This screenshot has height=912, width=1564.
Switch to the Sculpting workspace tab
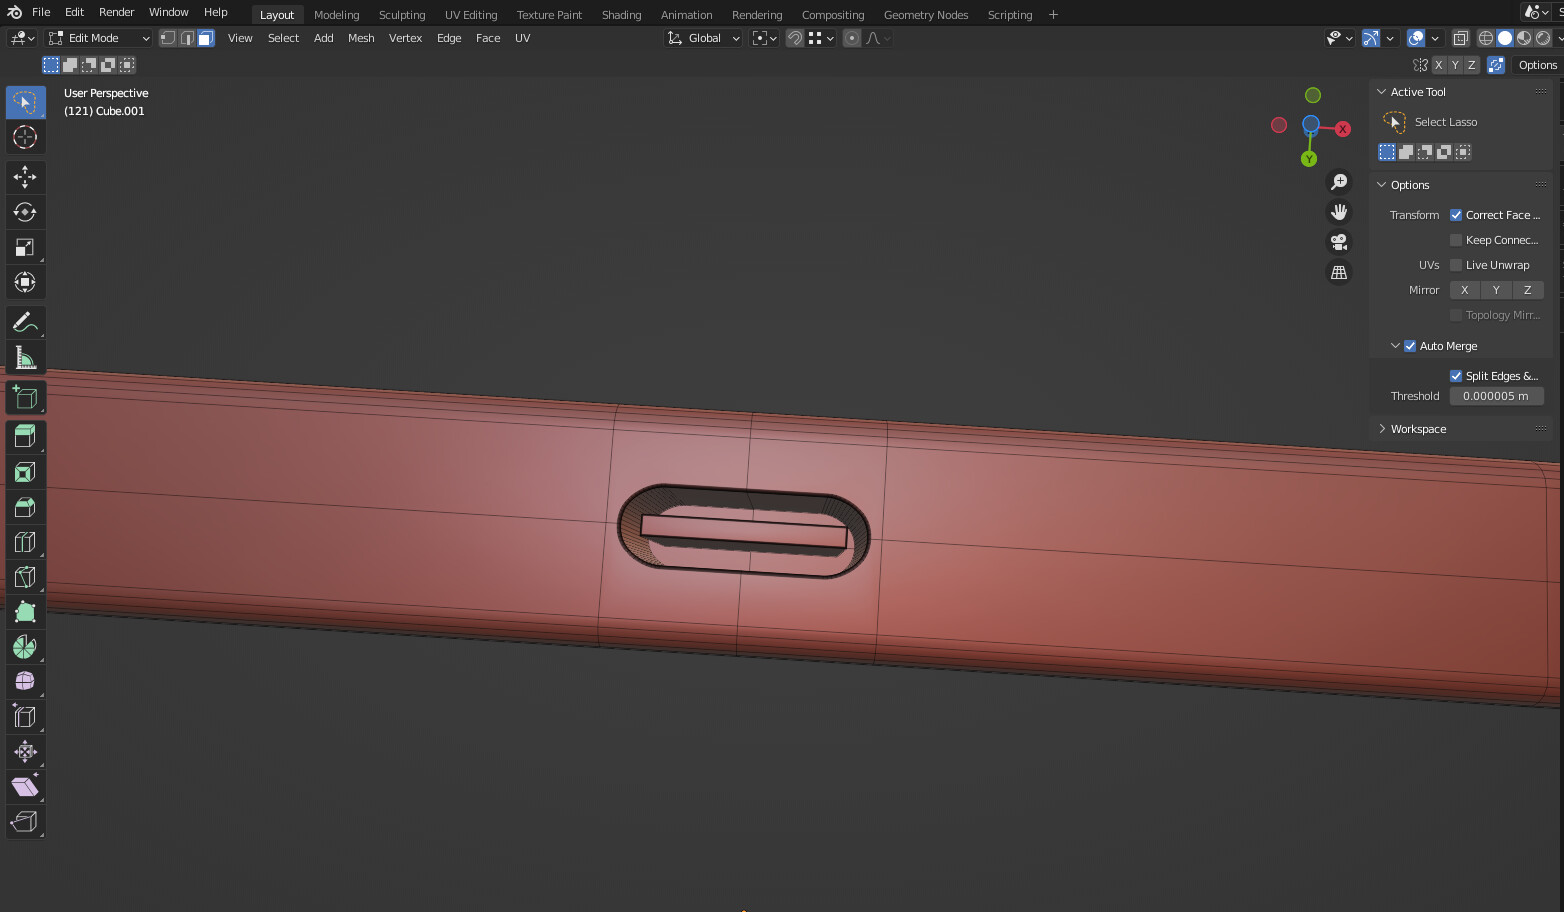(402, 15)
